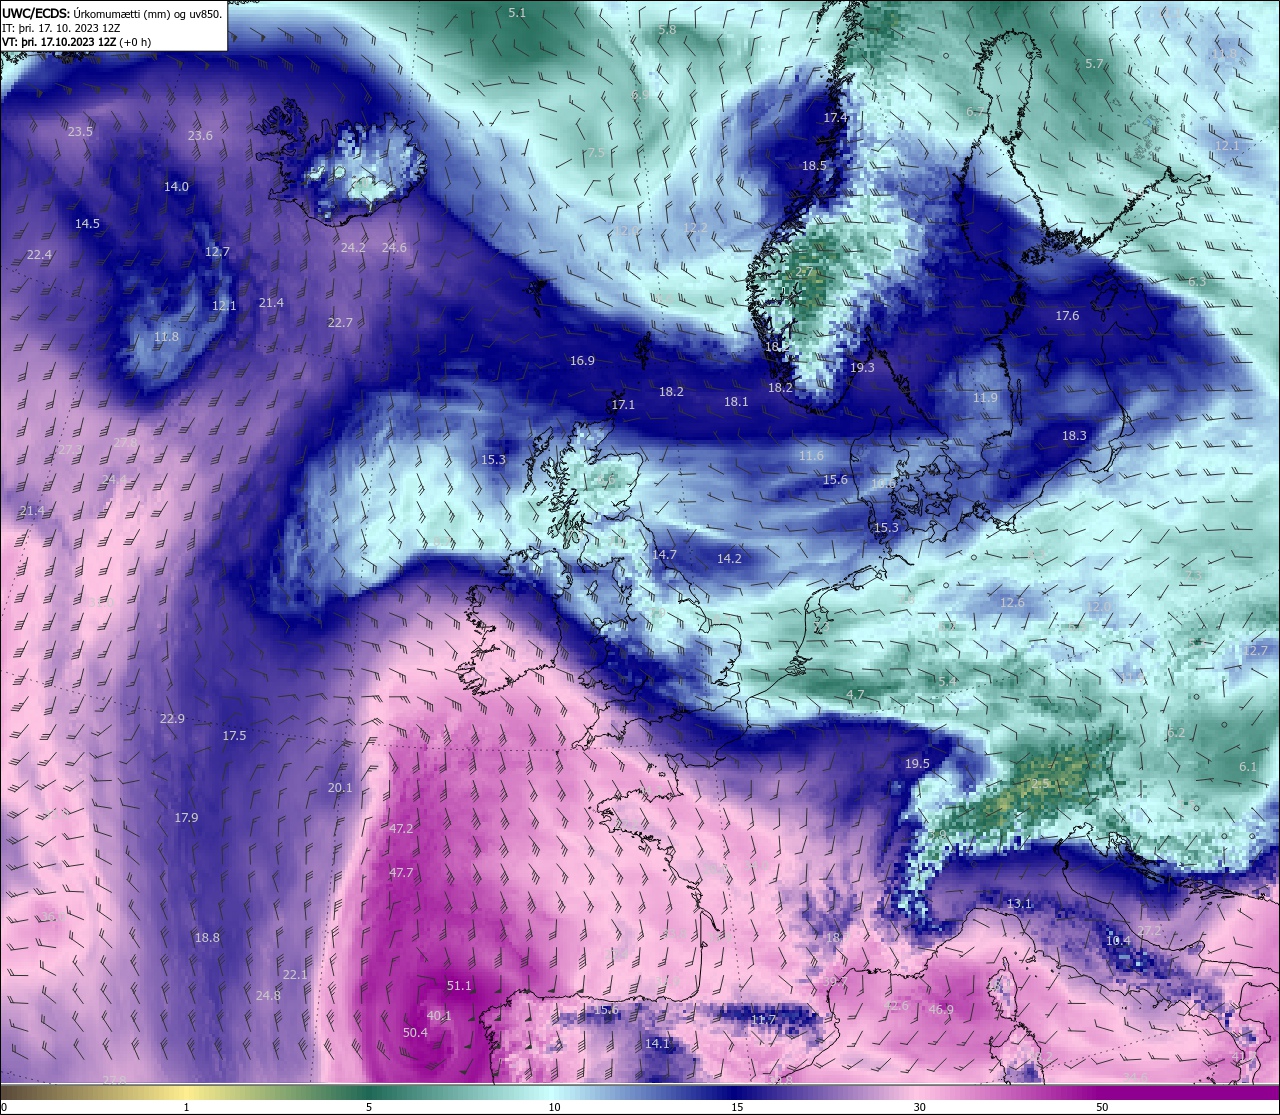Click the 17.4 value label over Norway

[x=835, y=117]
